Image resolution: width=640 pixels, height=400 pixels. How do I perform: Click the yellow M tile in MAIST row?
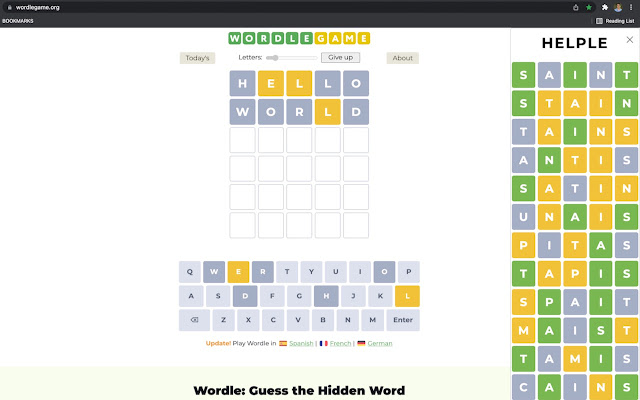pos(523,330)
